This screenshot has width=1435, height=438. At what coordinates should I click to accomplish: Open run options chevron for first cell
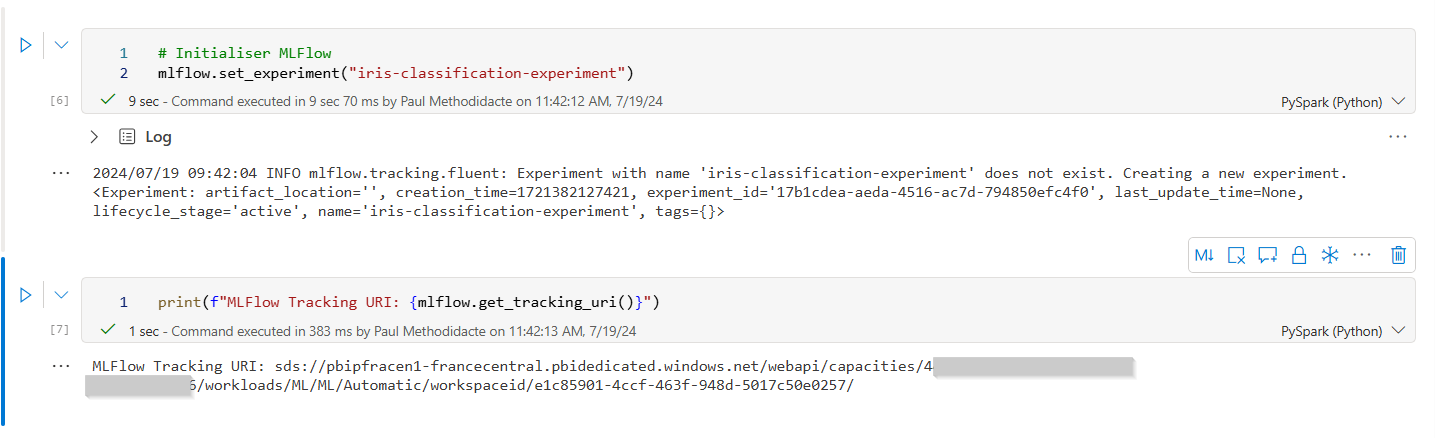click(x=61, y=45)
